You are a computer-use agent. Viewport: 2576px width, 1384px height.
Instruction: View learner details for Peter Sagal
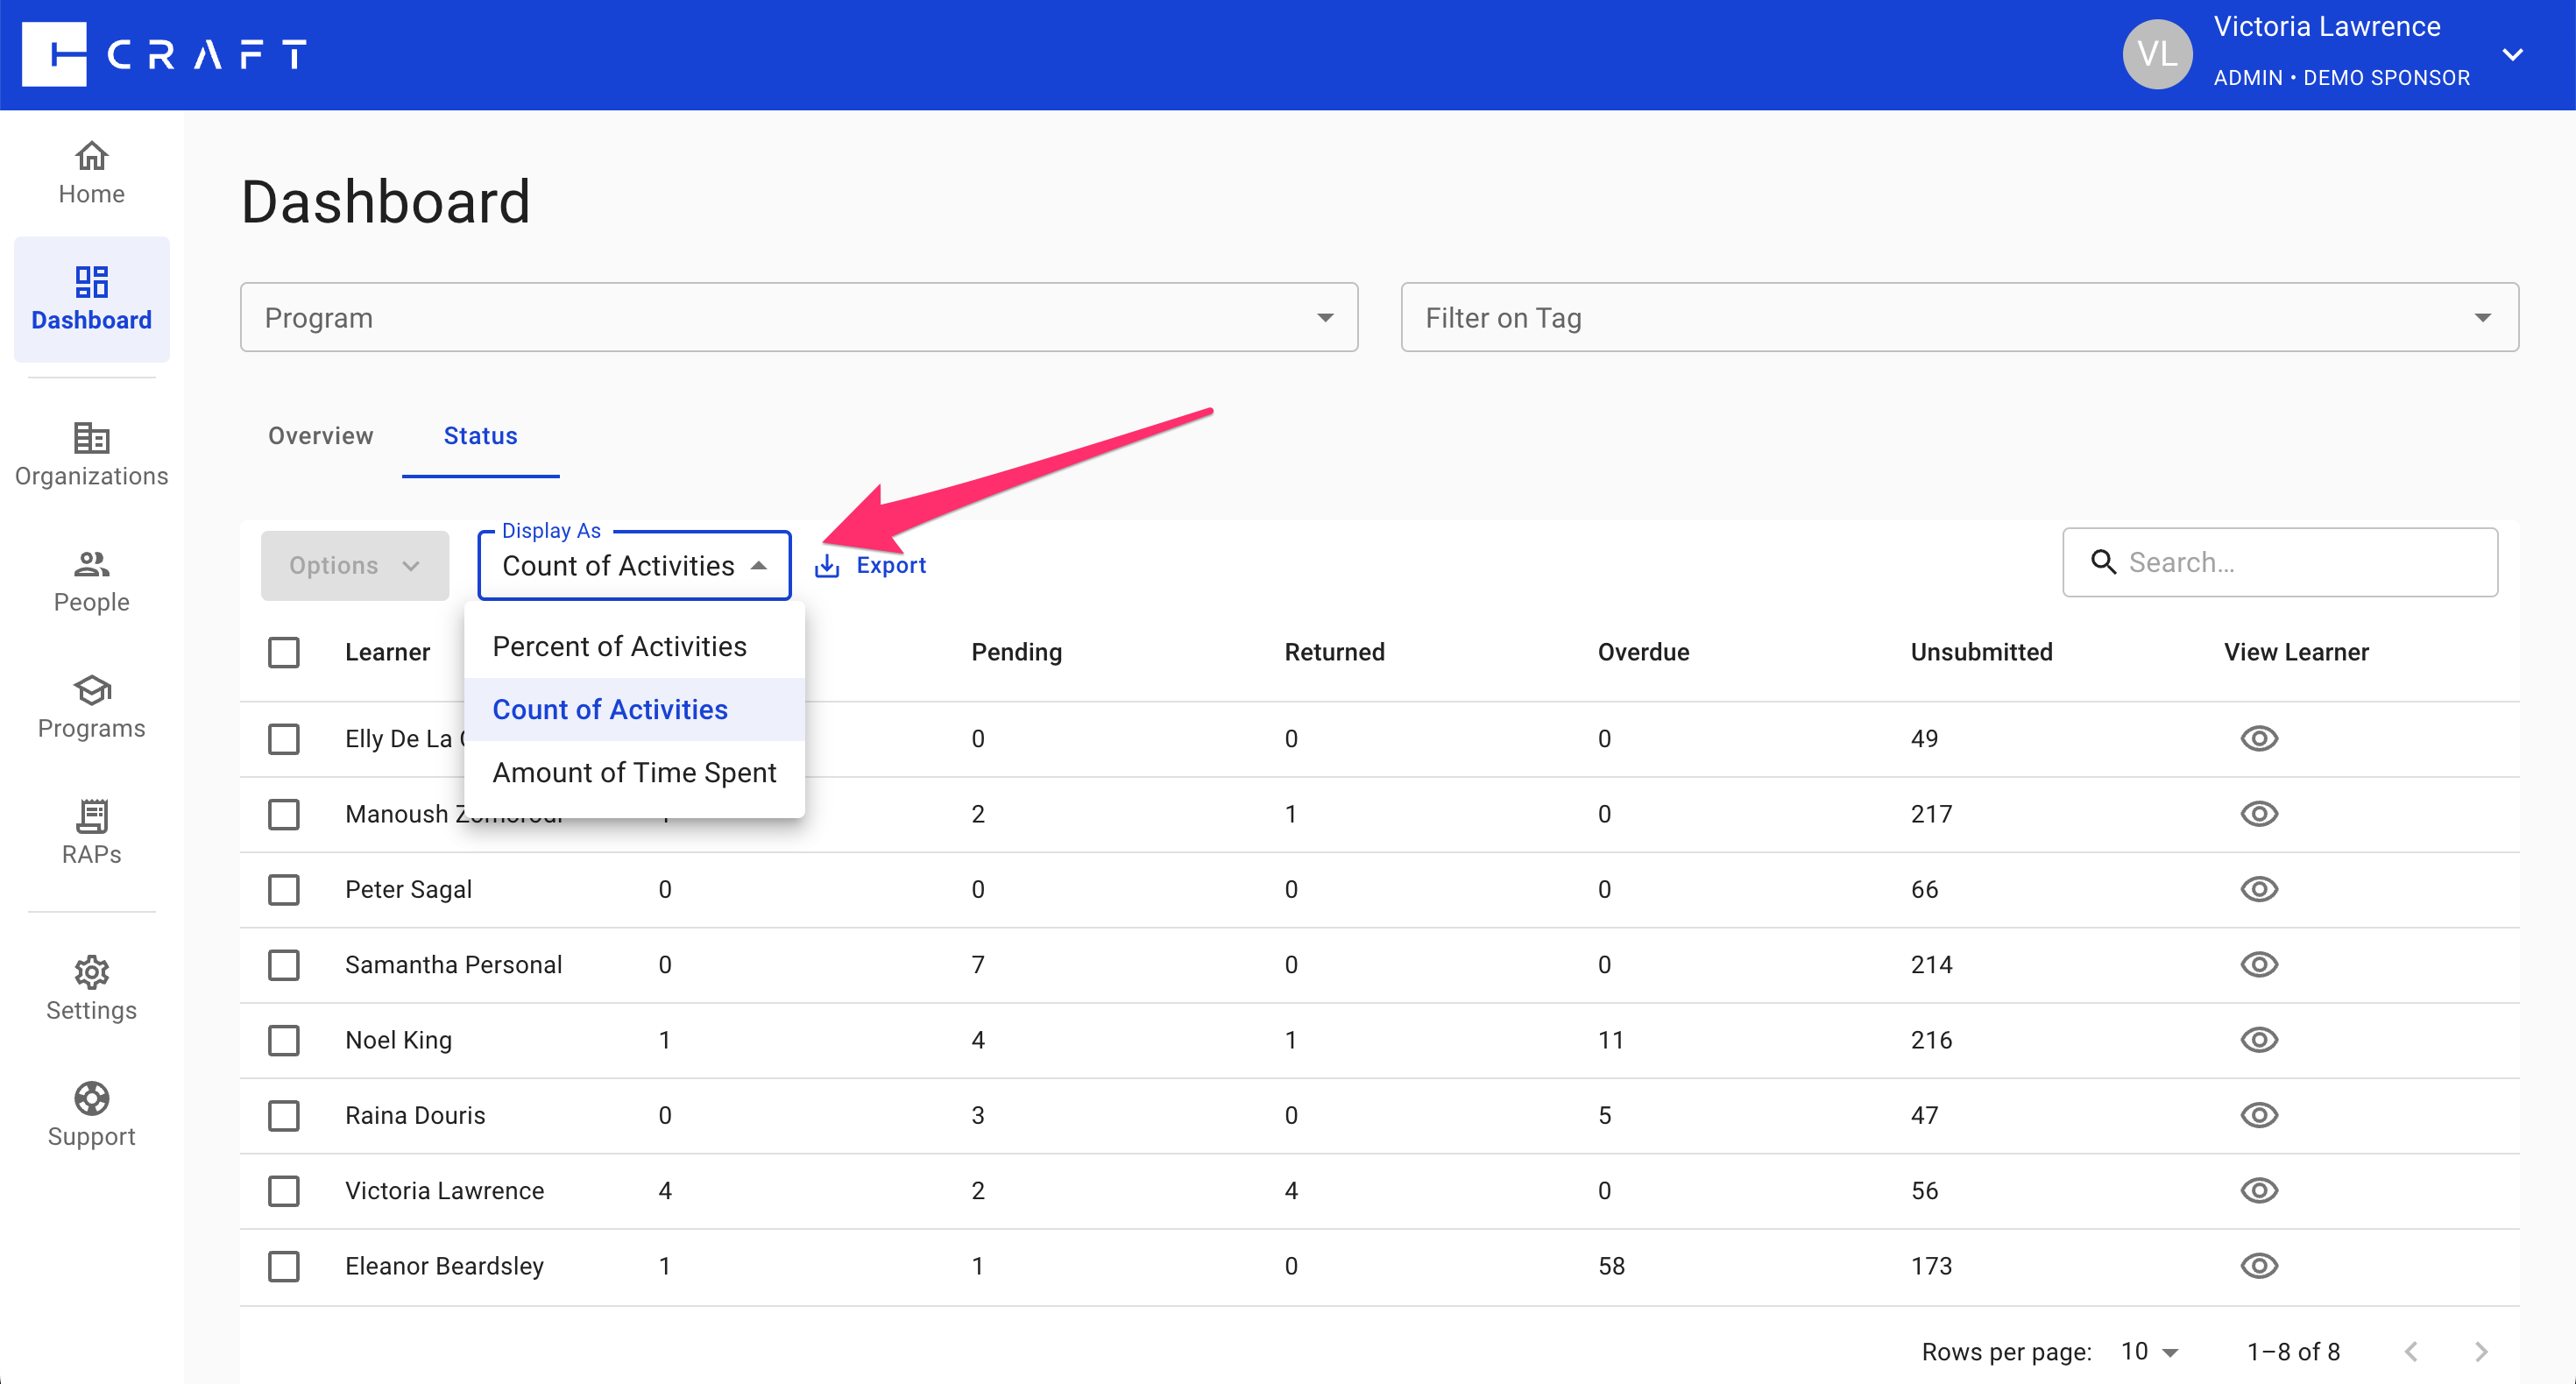2260,889
